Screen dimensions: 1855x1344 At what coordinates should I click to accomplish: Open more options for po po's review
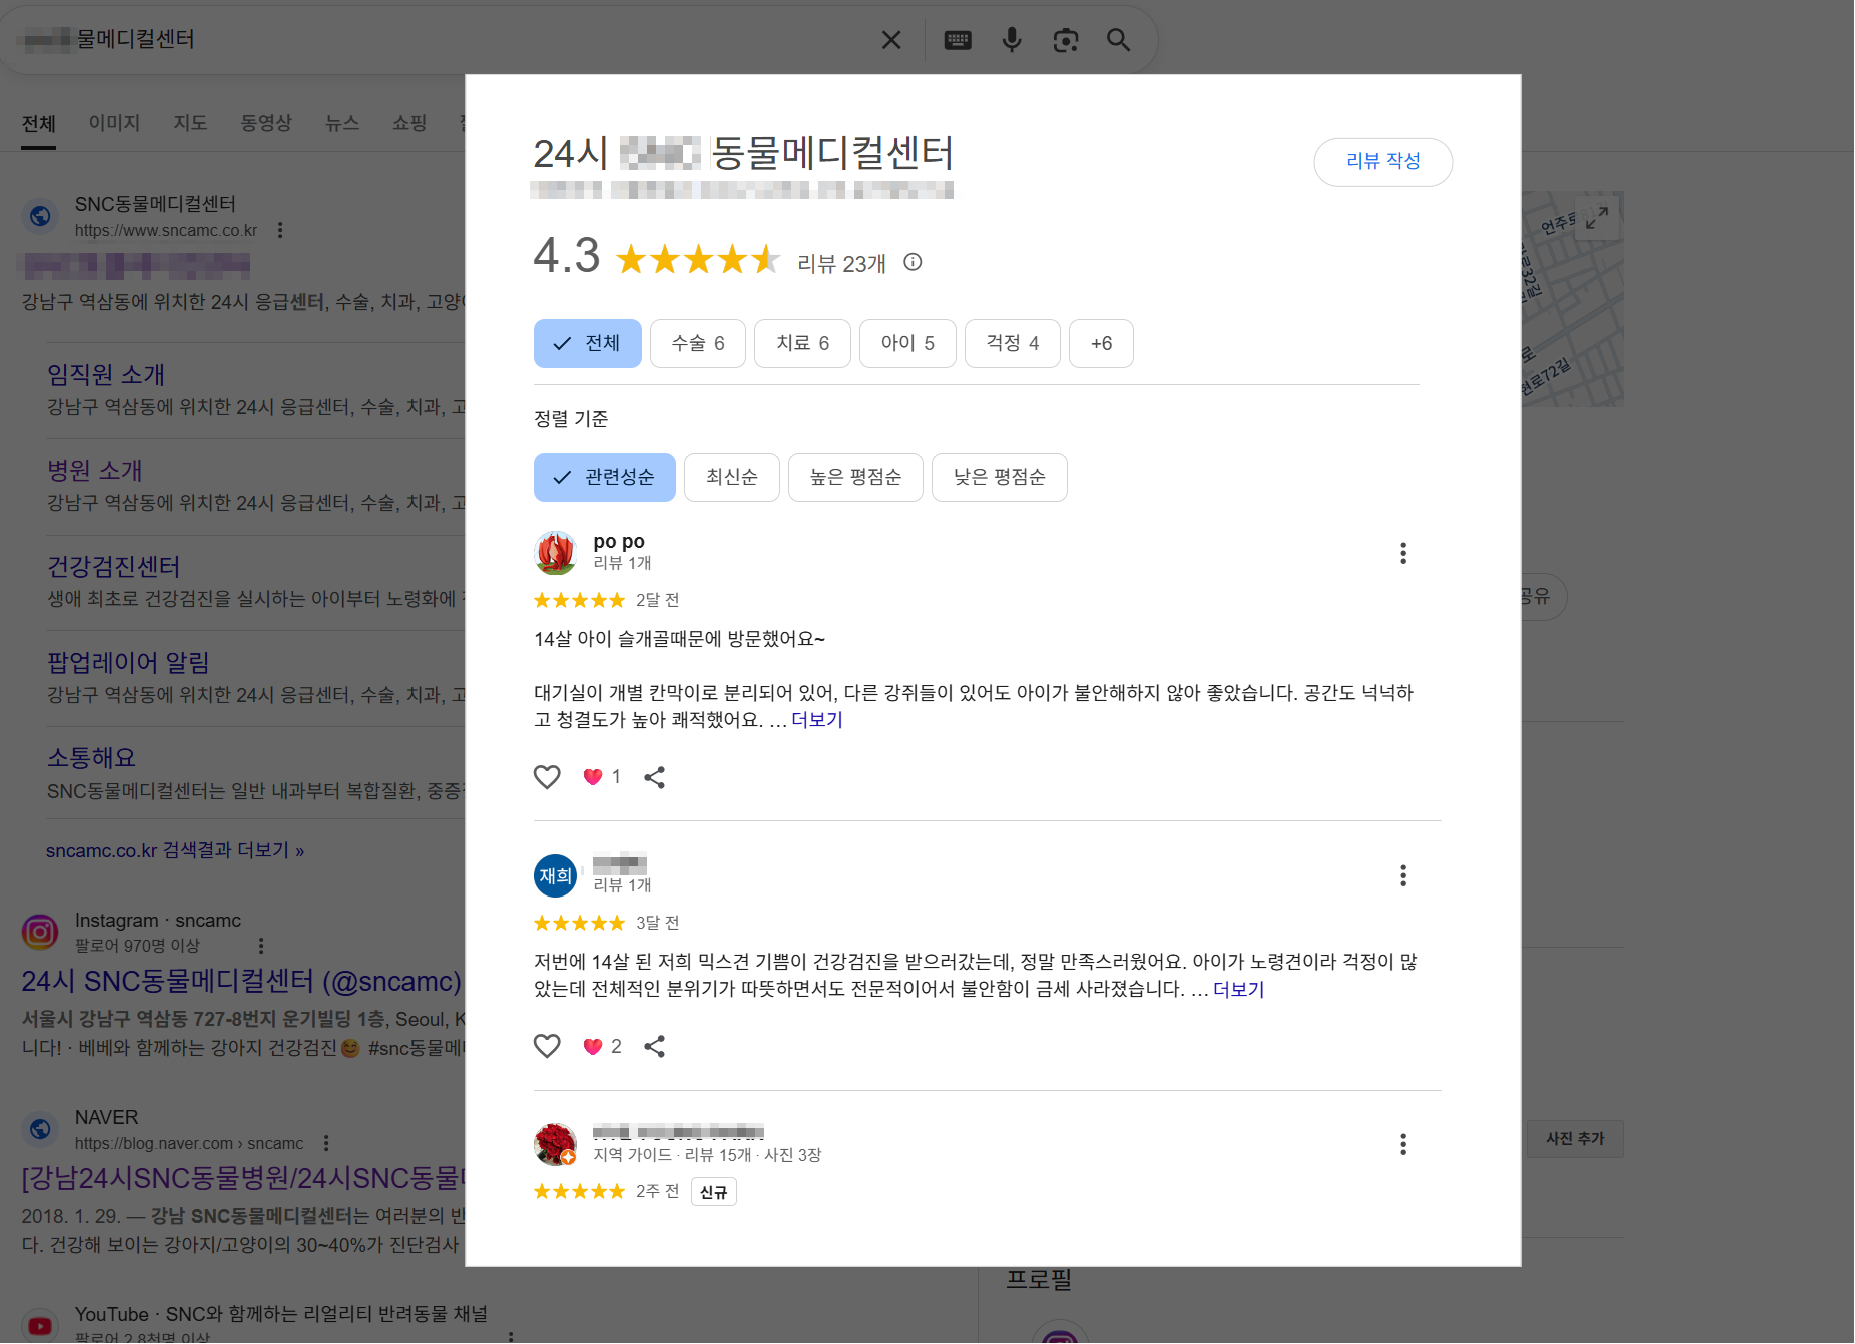coord(1402,554)
